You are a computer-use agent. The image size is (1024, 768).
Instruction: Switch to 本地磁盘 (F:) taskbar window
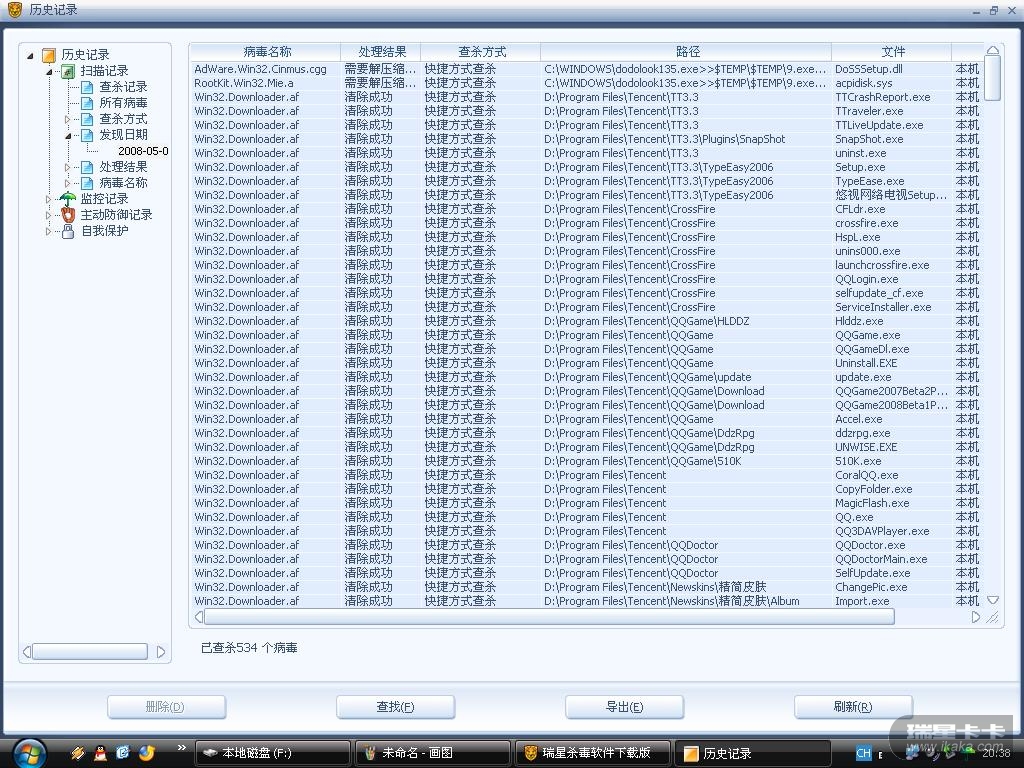(x=272, y=753)
